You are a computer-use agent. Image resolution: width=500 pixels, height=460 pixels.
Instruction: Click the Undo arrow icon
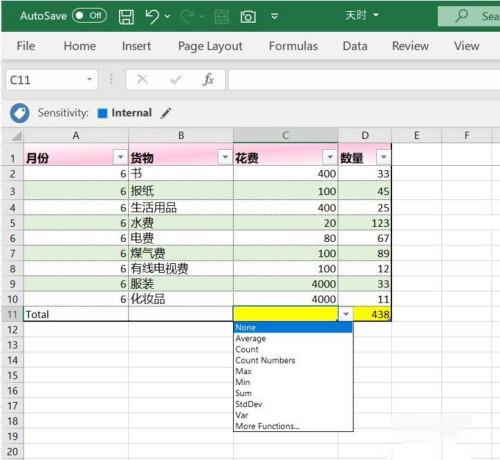pyautogui.click(x=153, y=16)
